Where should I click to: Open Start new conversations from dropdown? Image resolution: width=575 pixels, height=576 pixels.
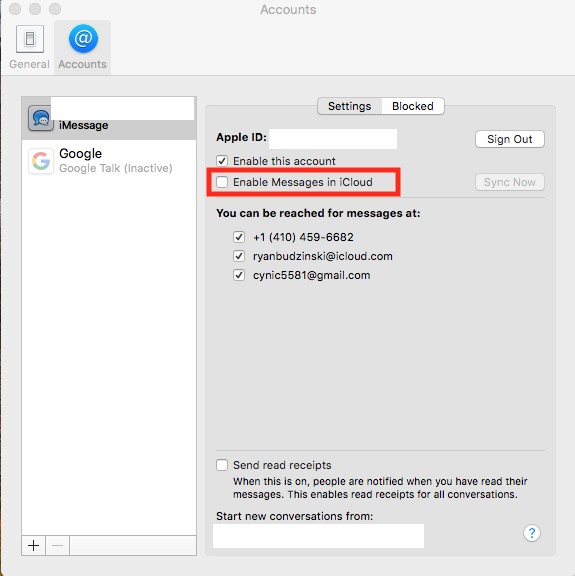[x=318, y=536]
